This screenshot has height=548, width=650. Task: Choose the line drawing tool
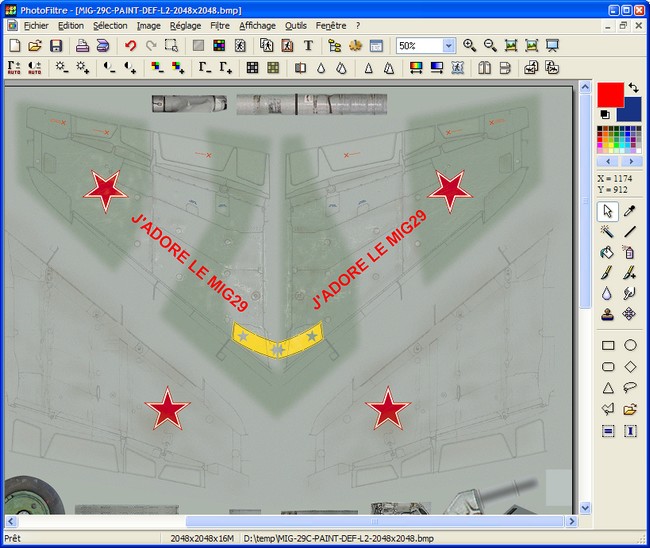click(629, 232)
